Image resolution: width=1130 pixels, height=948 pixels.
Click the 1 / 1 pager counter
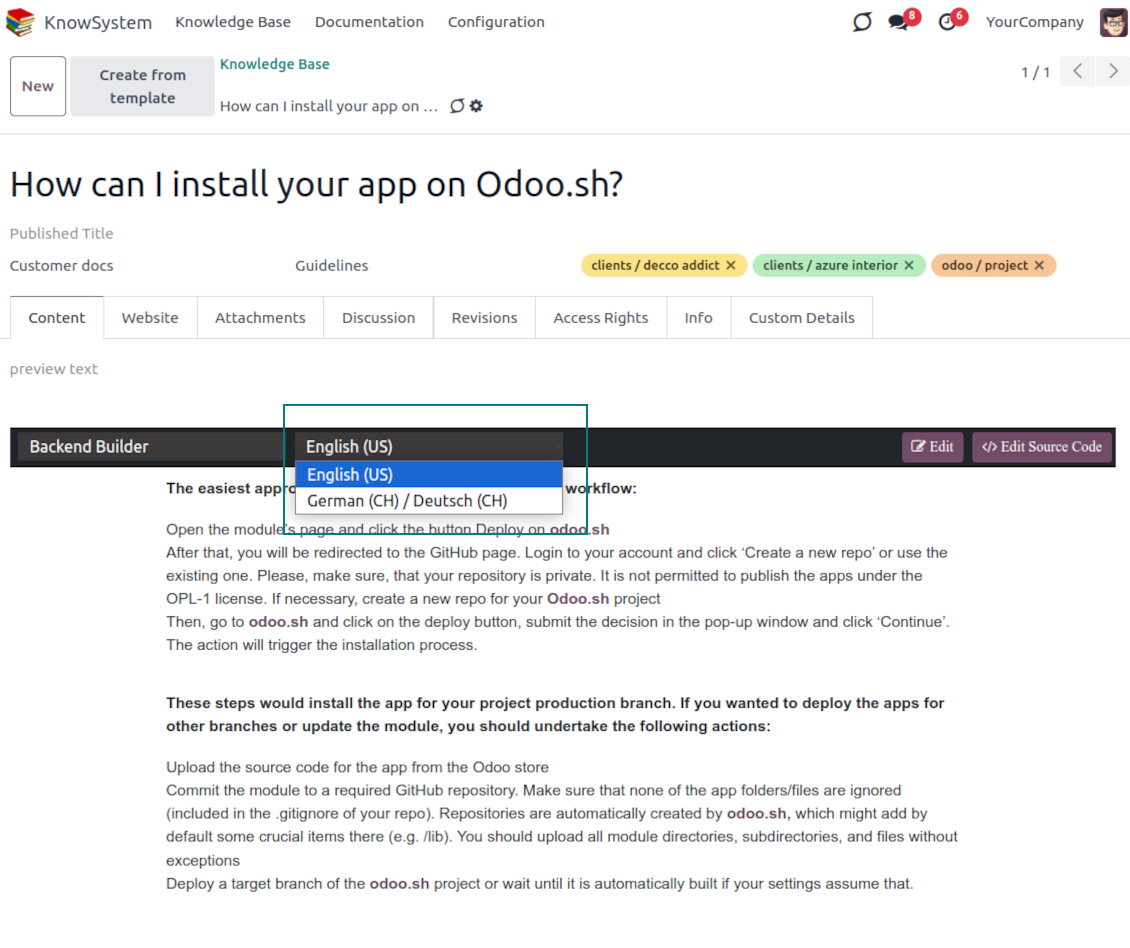1036,72
